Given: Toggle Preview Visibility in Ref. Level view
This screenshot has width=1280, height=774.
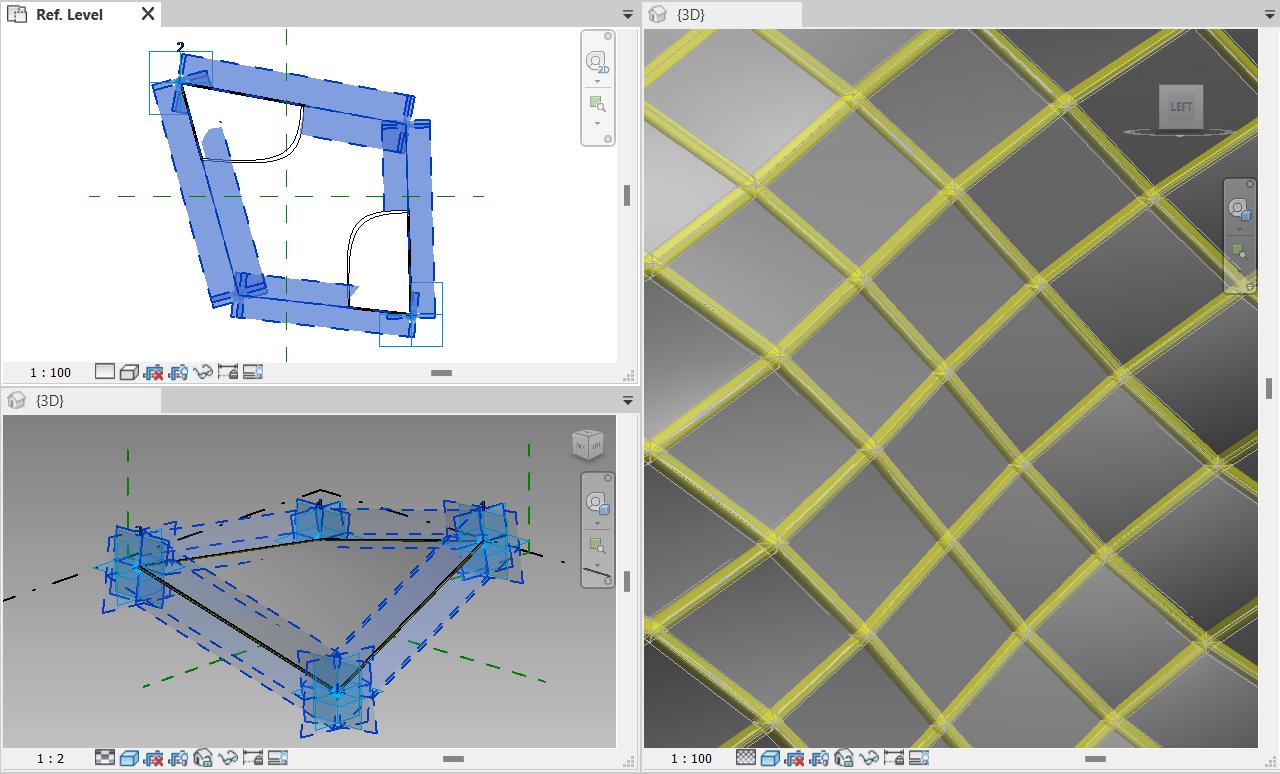Looking at the screenshot, I should [x=253, y=372].
